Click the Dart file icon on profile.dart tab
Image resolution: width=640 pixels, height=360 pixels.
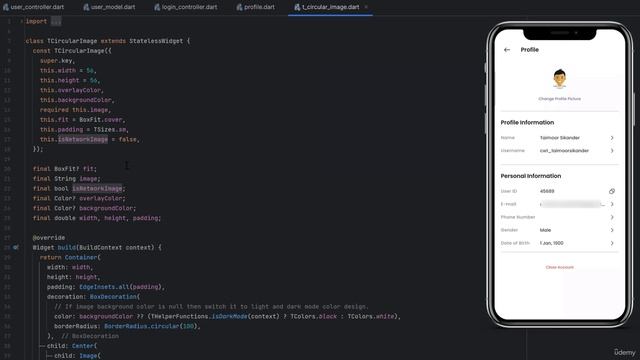(x=240, y=7)
